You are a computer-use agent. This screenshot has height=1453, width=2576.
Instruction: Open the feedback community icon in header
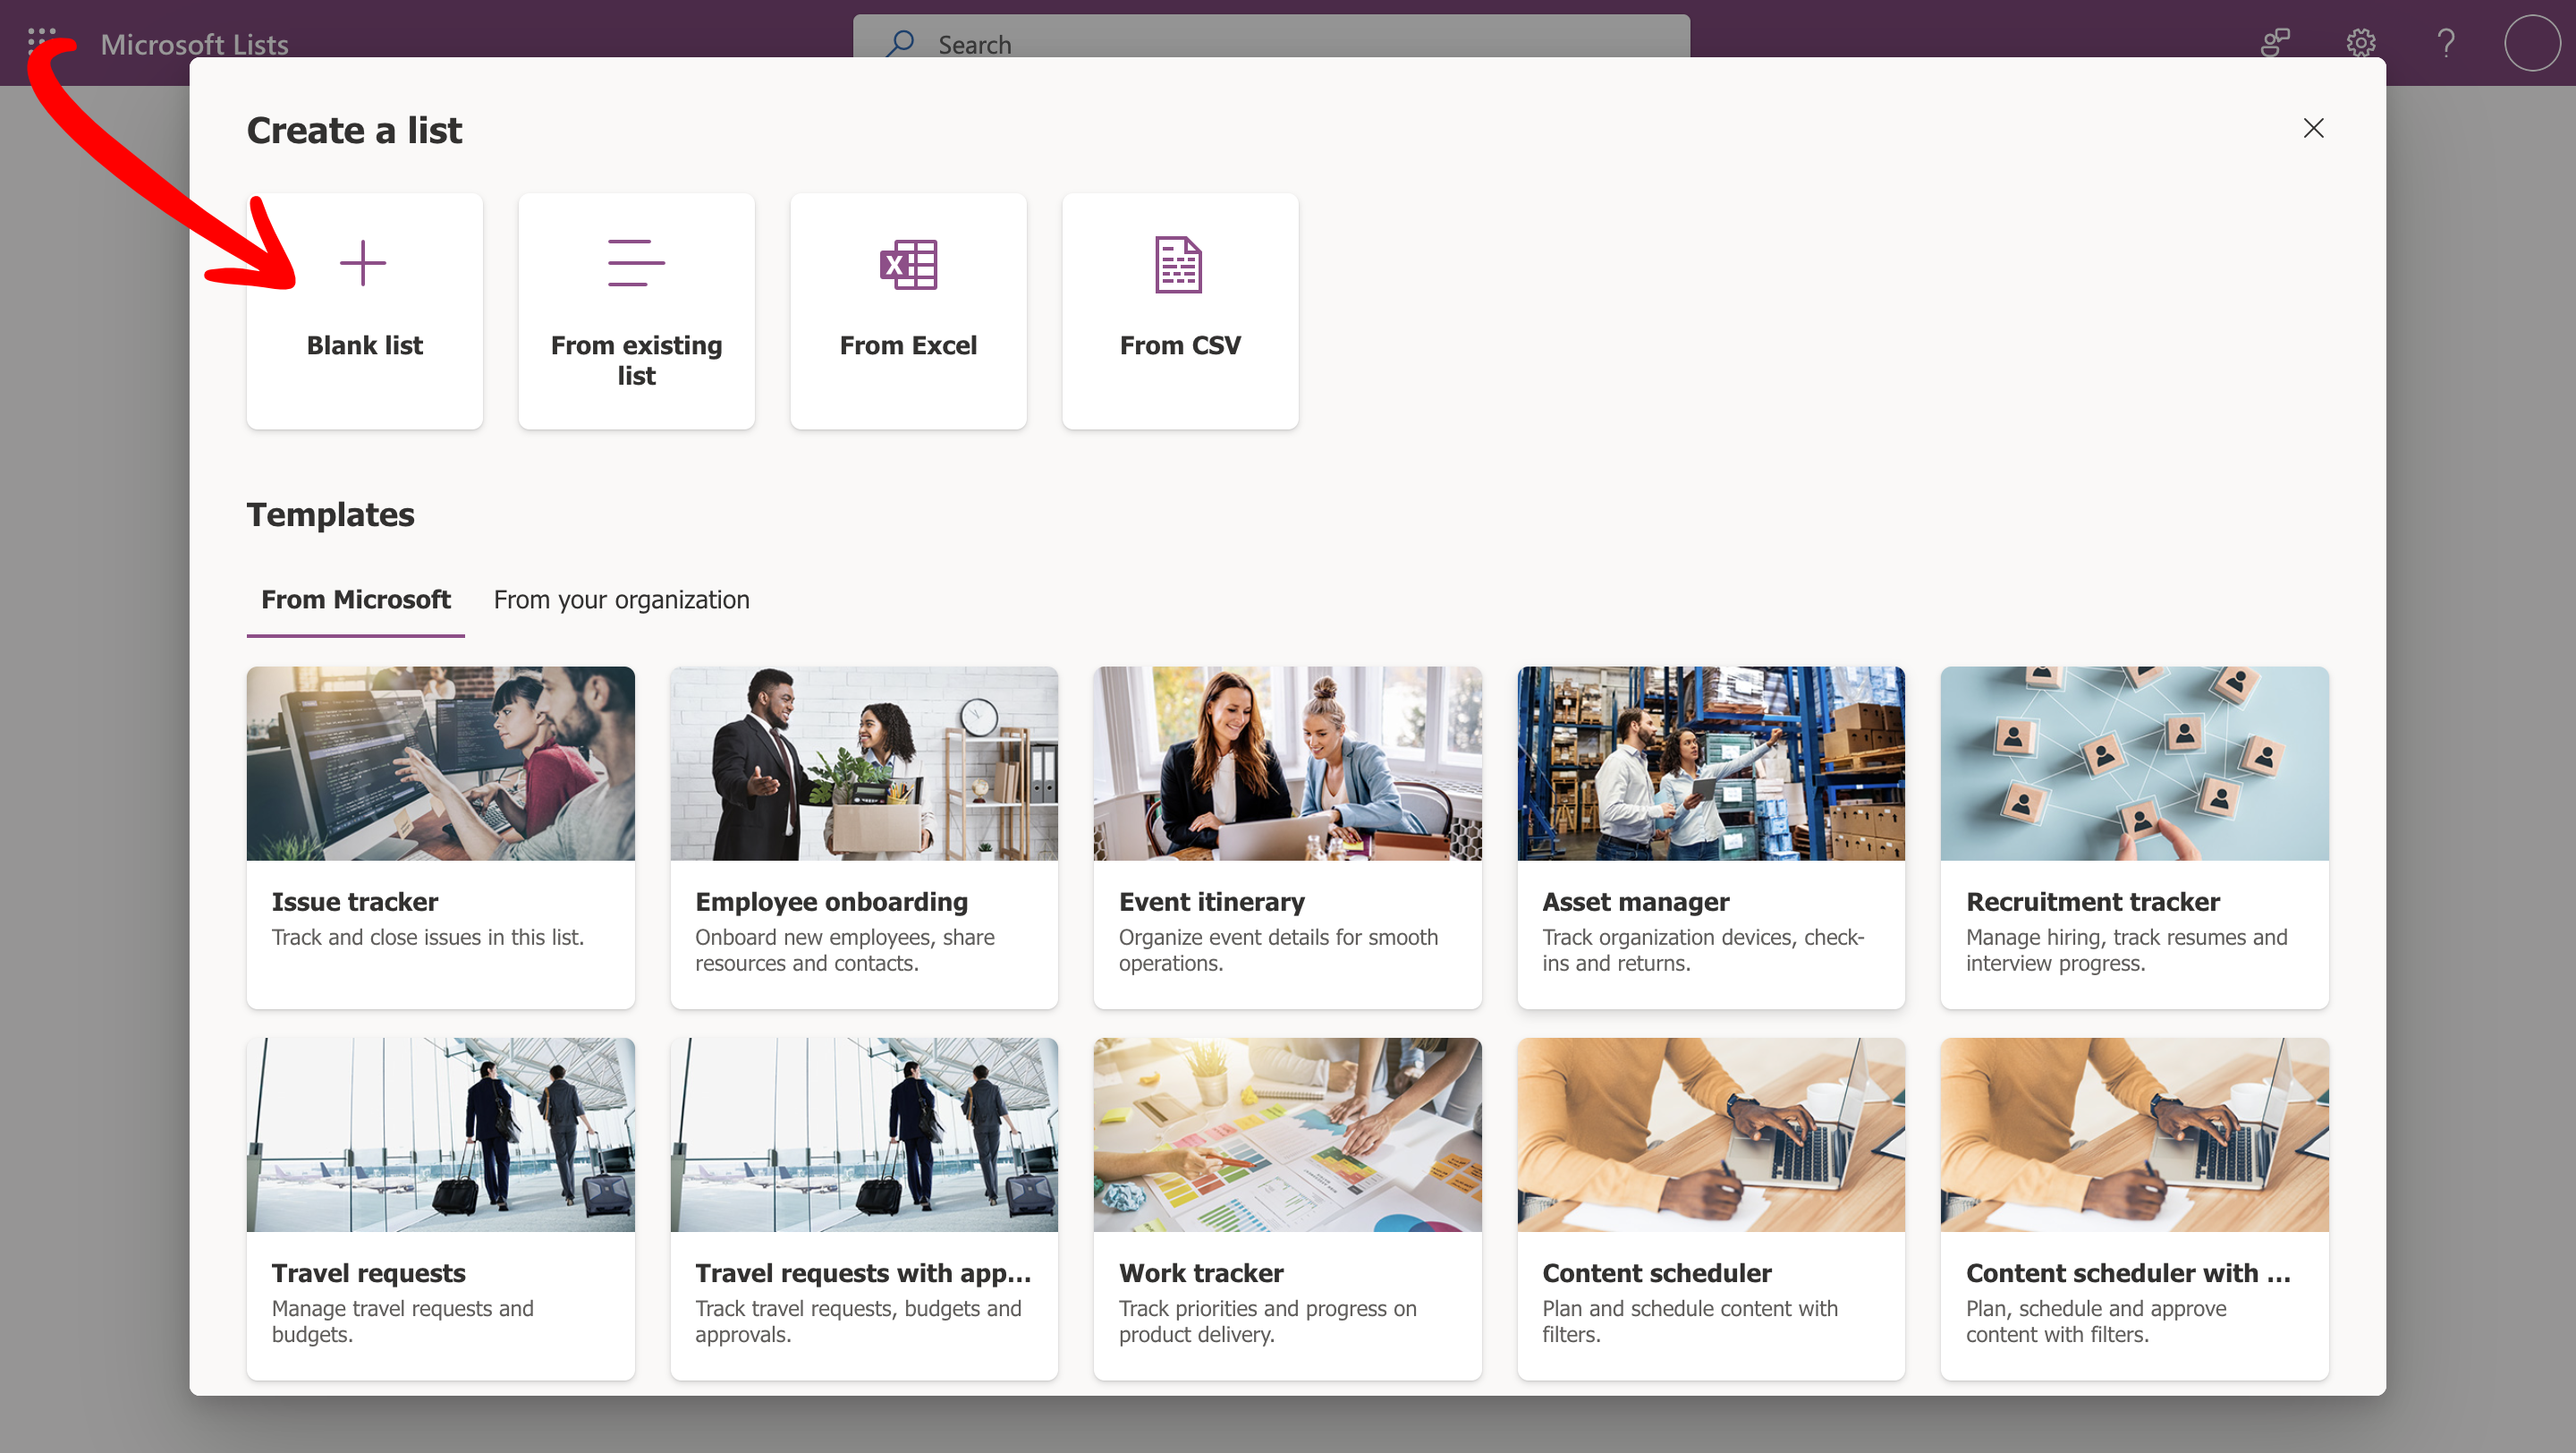click(x=2275, y=43)
